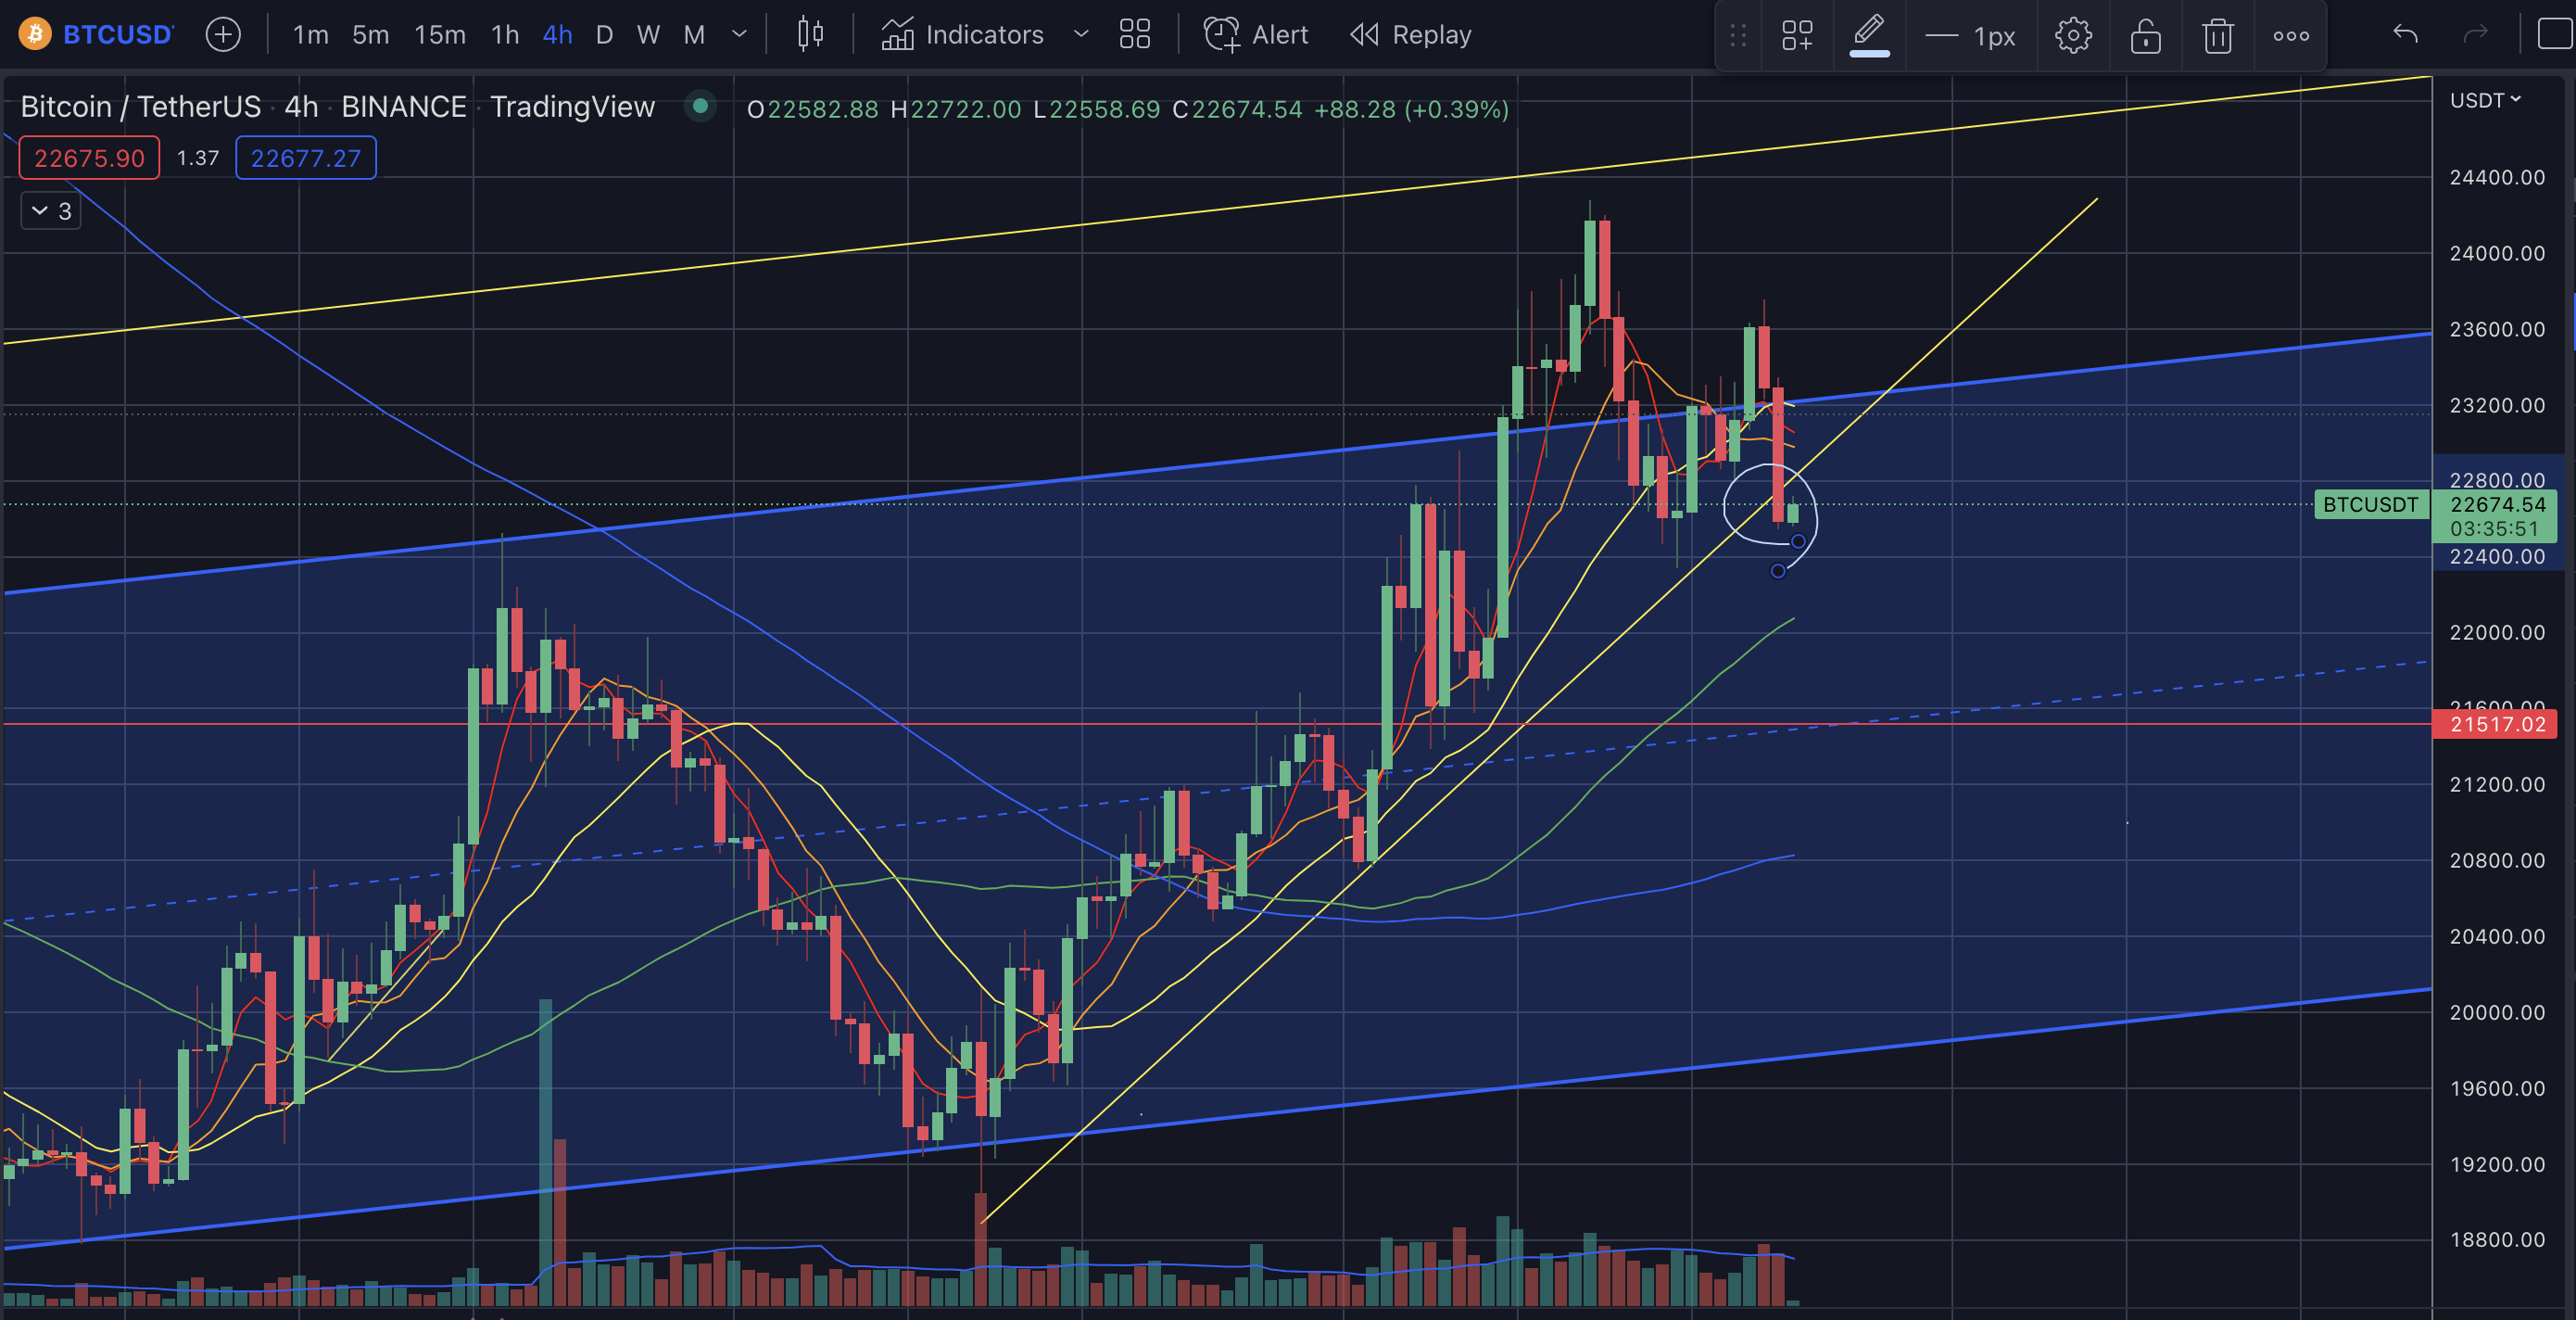Open the candlestick chart style icon
Screen dimensions: 2576x1320
(810, 35)
